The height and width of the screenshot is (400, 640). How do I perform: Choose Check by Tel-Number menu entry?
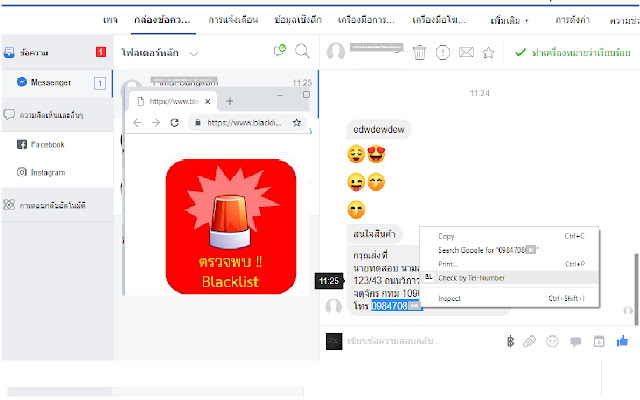(509, 278)
